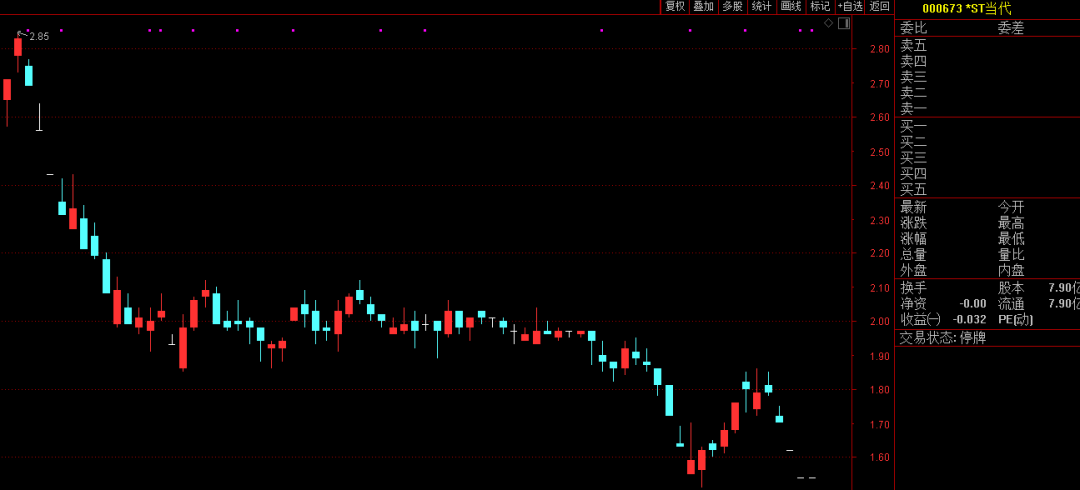This screenshot has height=490, width=1080.
Task: Click the 委比 label in quote panel
Action: (913, 28)
